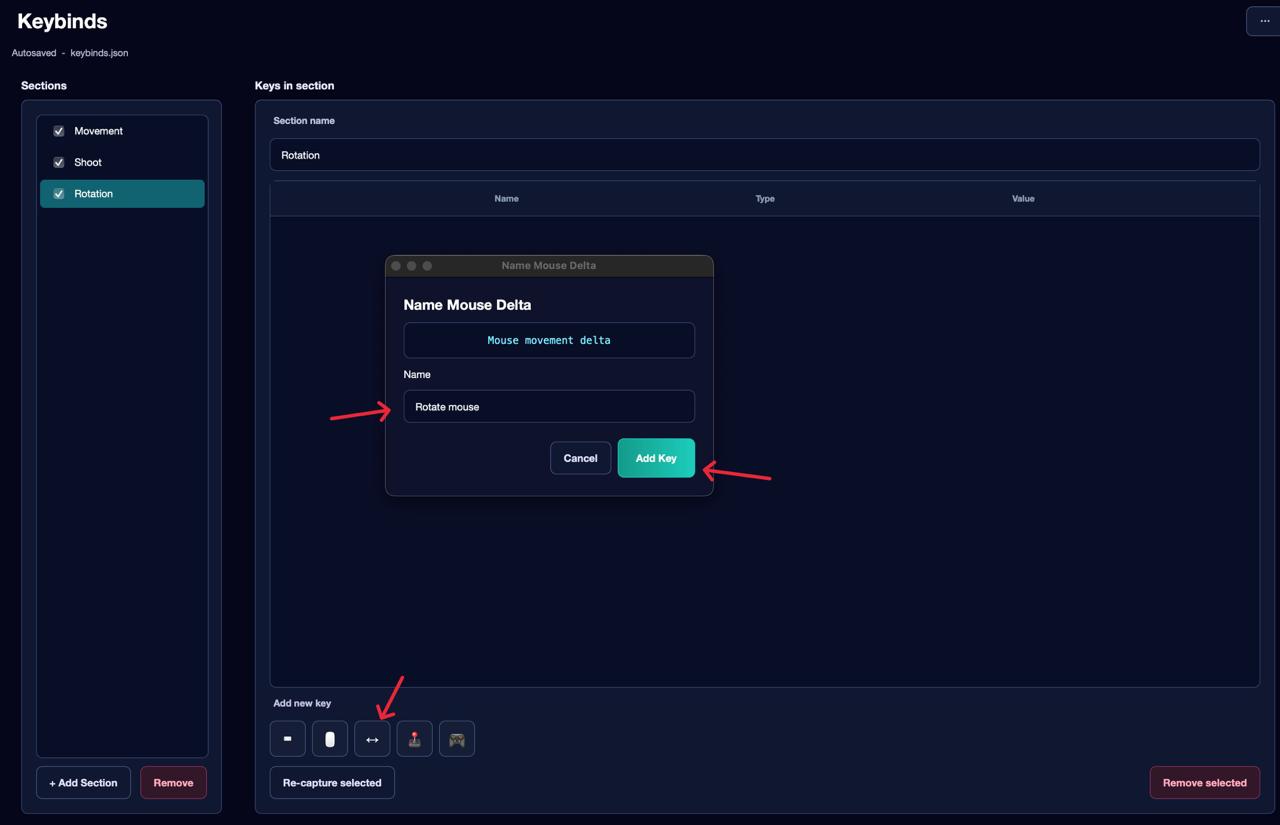Click Re-capture selected button
Viewport: 1280px width, 825px height.
click(332, 783)
